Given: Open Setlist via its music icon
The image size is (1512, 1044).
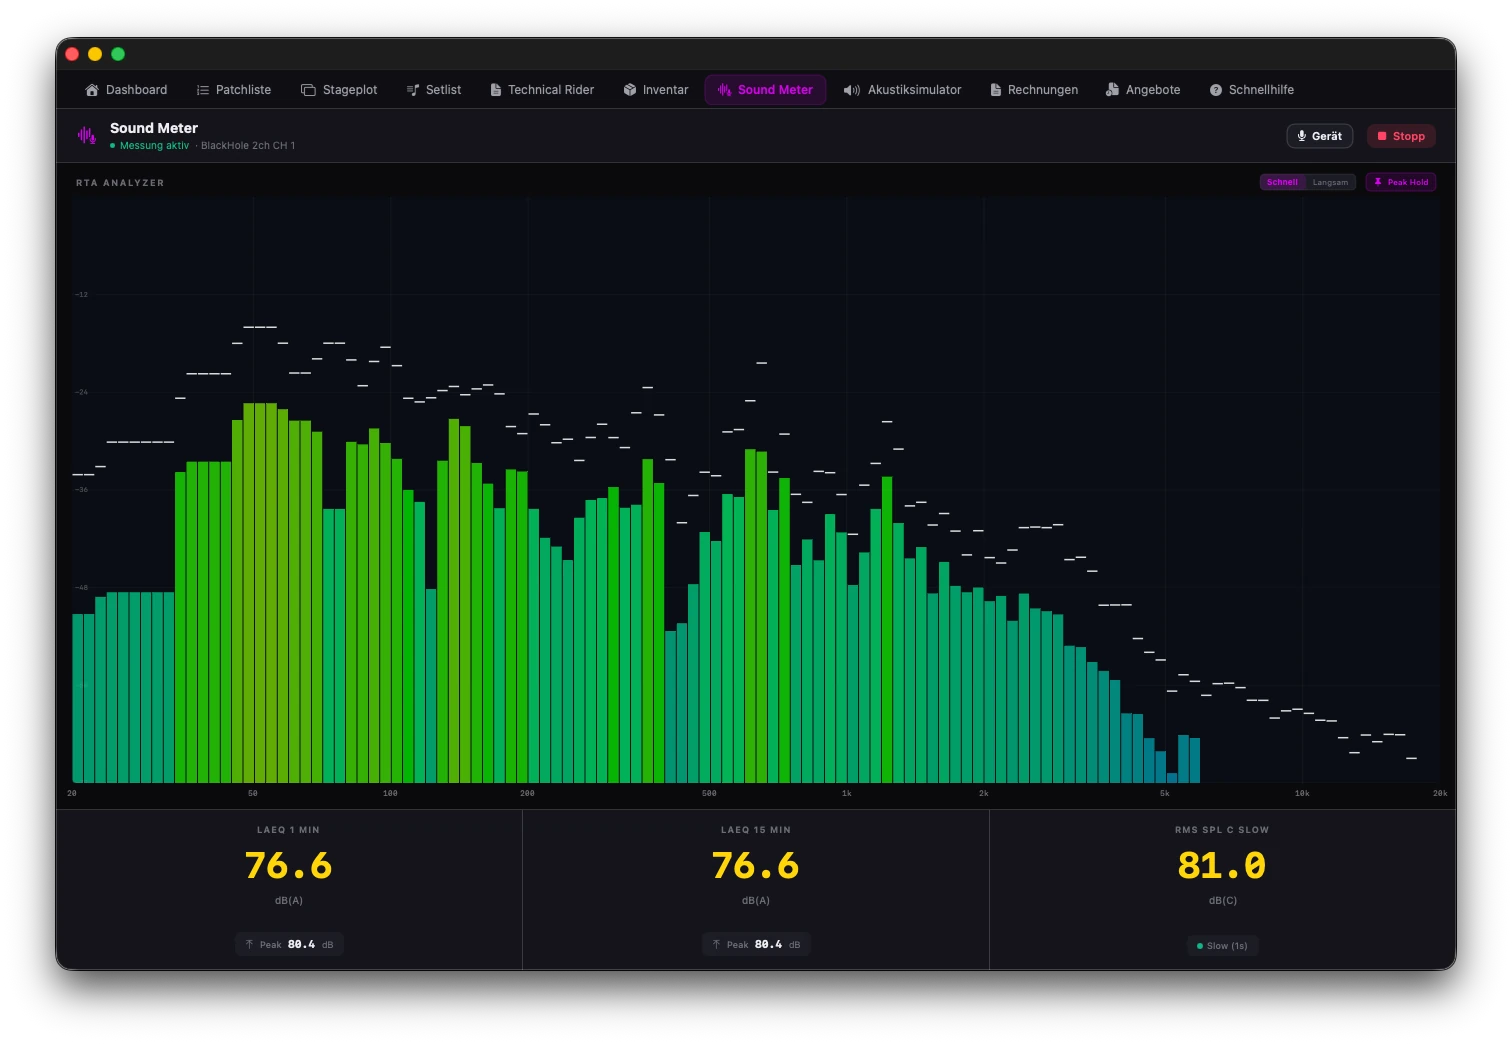Looking at the screenshot, I should point(413,90).
